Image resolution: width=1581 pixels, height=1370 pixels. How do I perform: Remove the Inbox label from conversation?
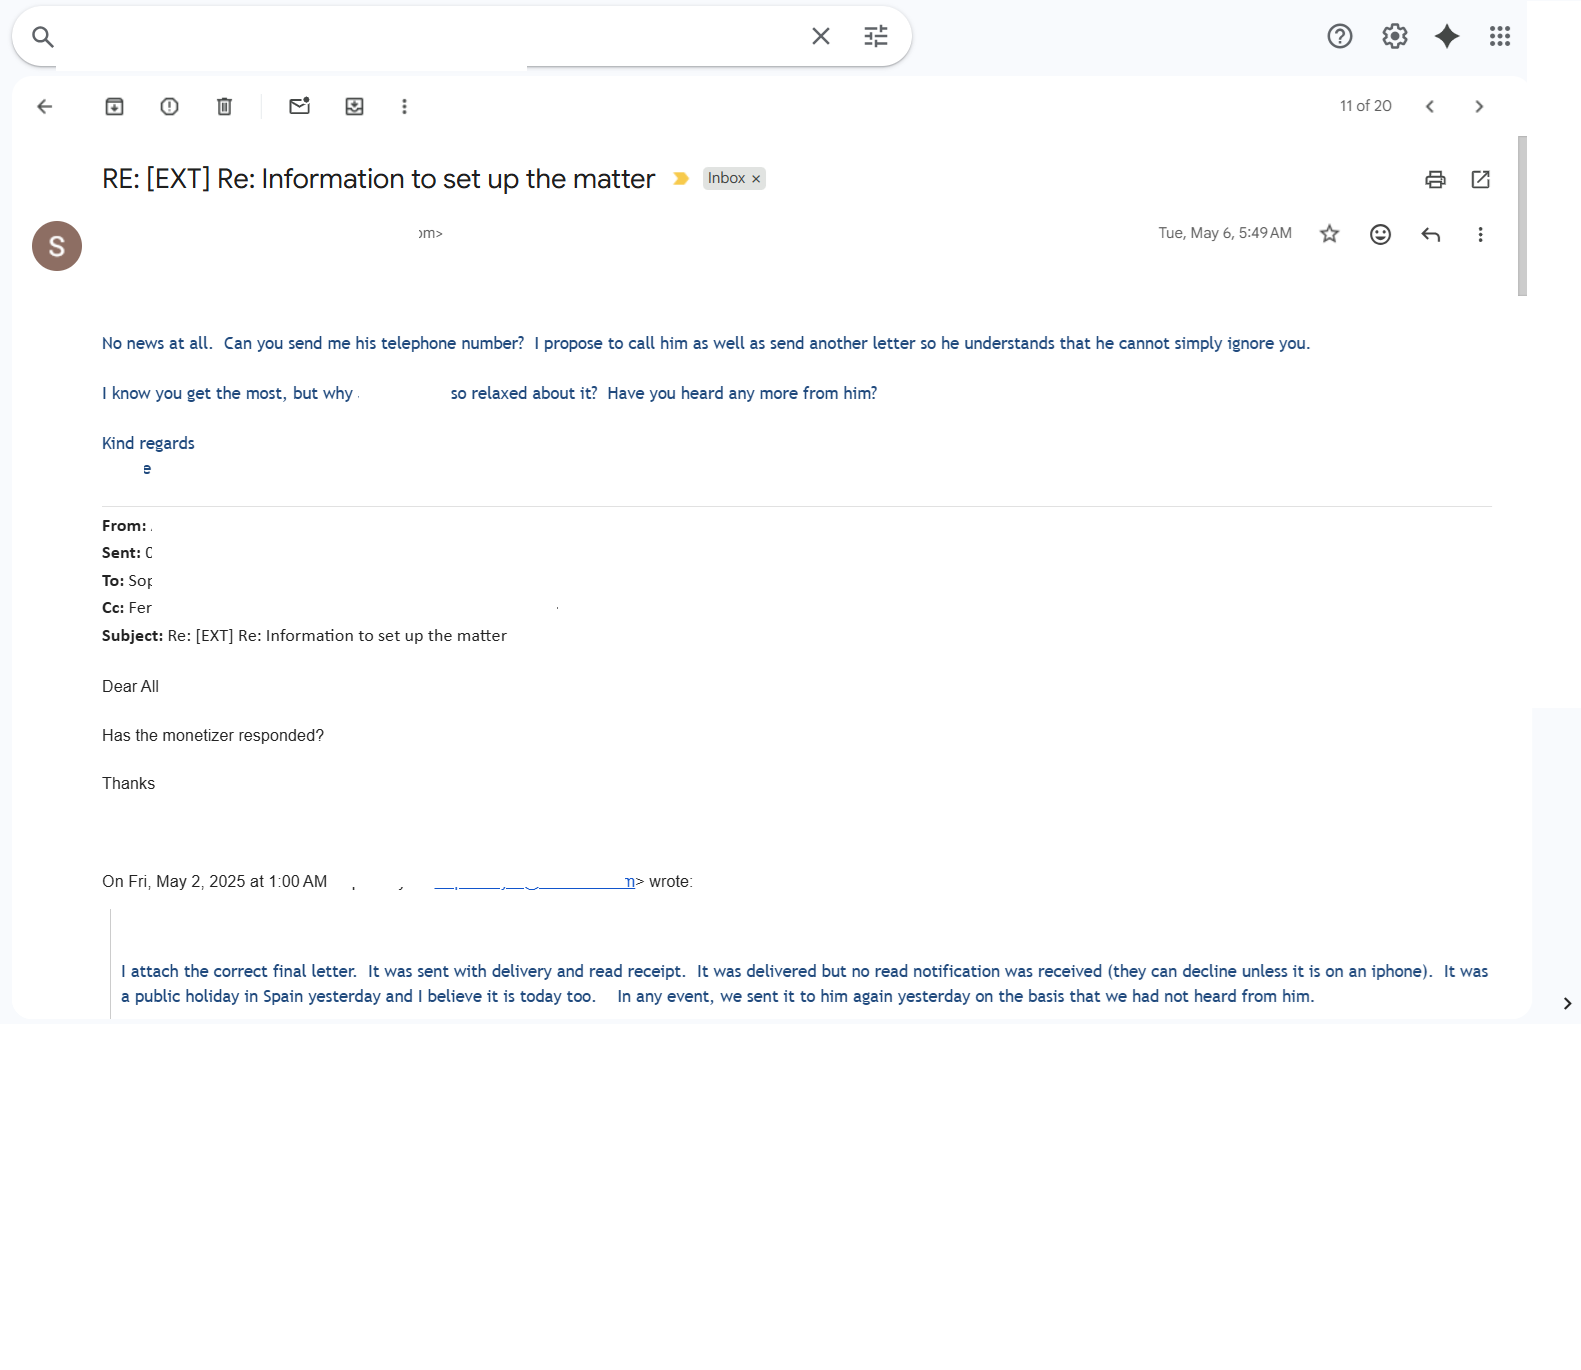(757, 179)
